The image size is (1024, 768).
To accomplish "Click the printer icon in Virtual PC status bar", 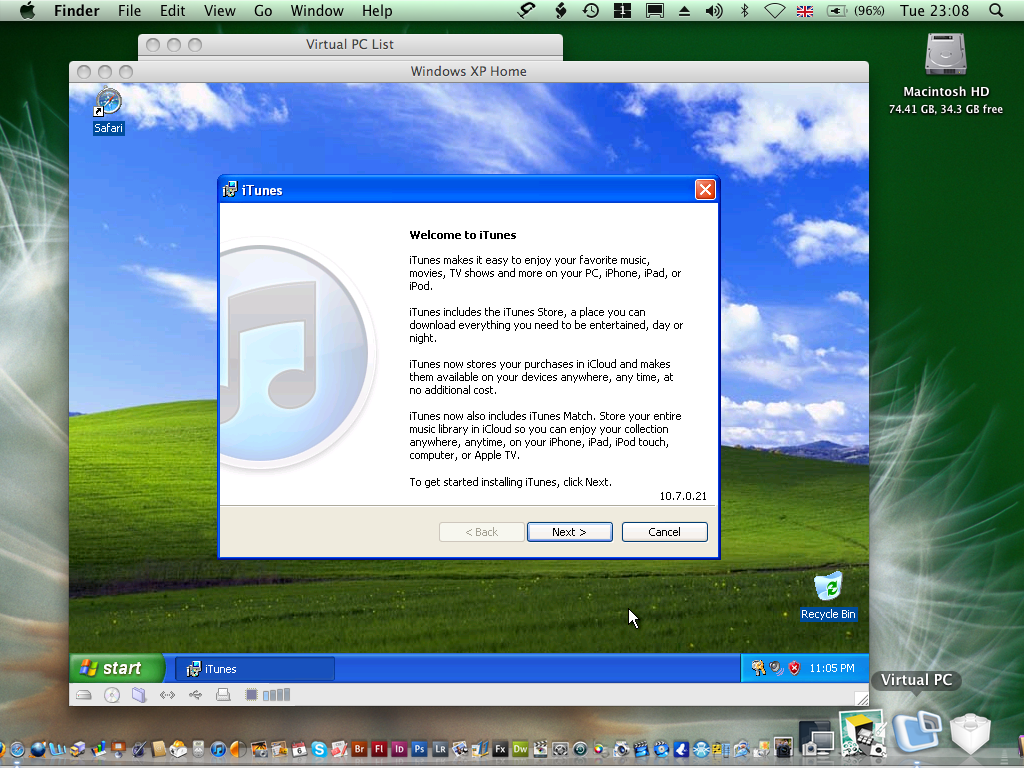I will point(223,695).
